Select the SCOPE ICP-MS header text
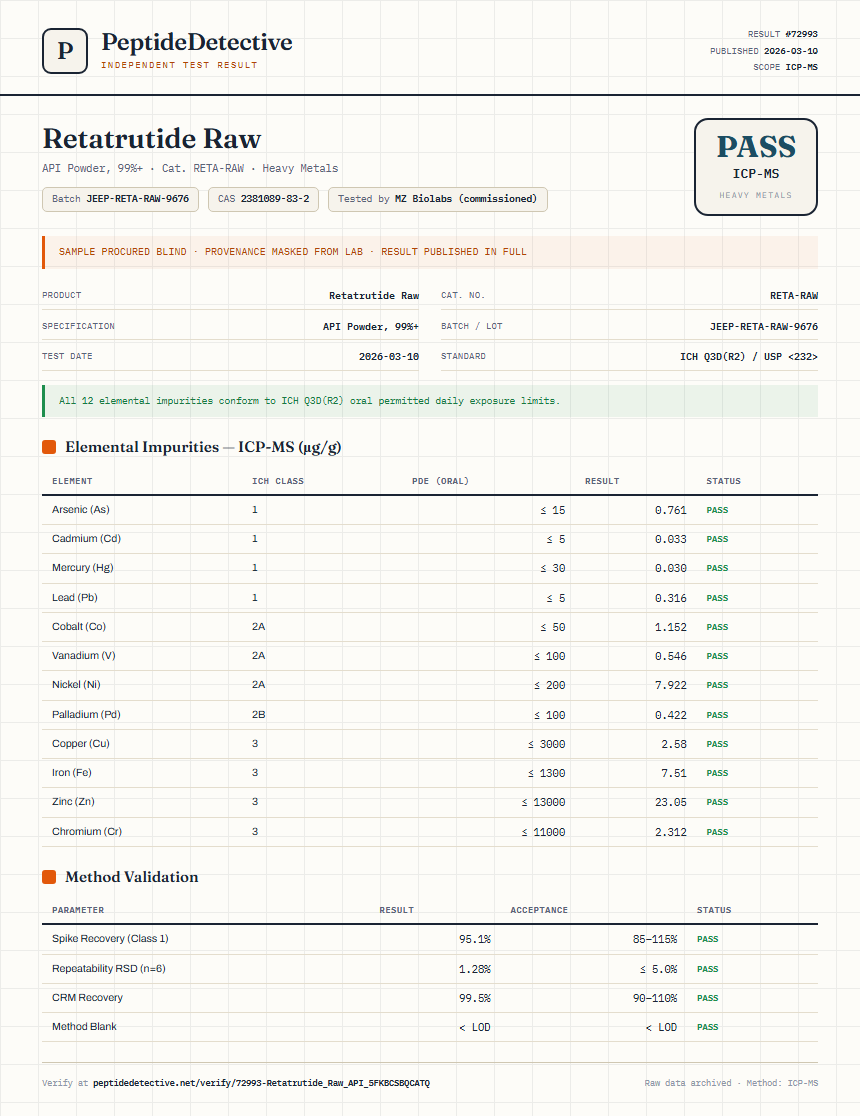Image resolution: width=860 pixels, height=1116 pixels. click(x=785, y=67)
